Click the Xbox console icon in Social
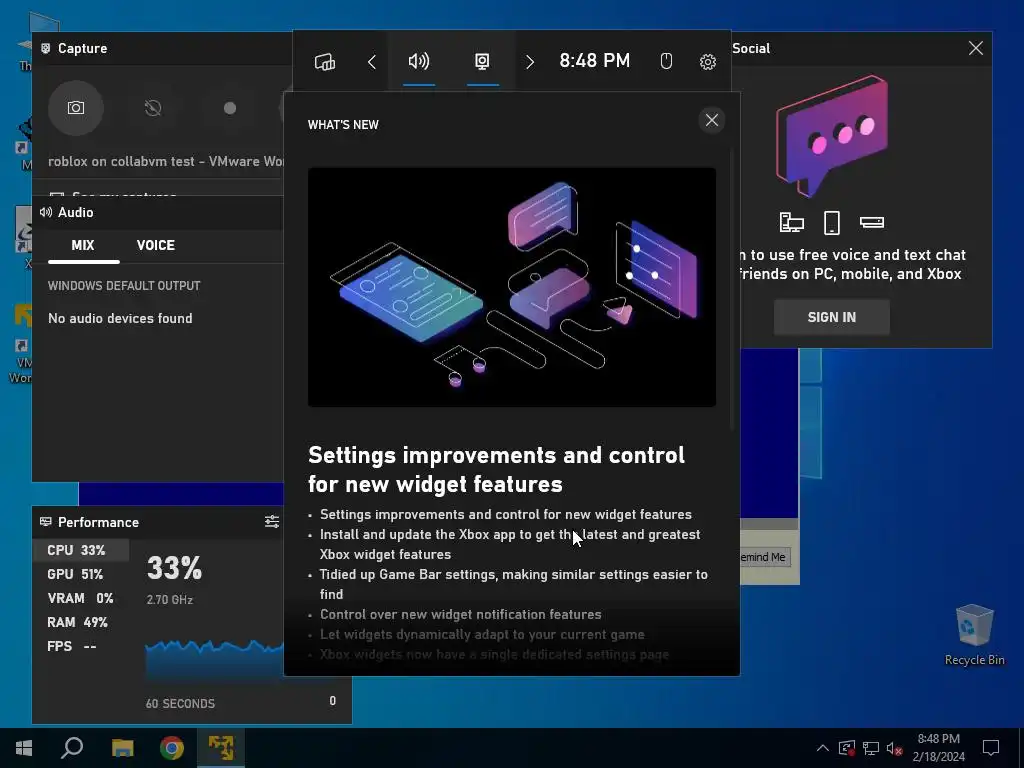 872,223
